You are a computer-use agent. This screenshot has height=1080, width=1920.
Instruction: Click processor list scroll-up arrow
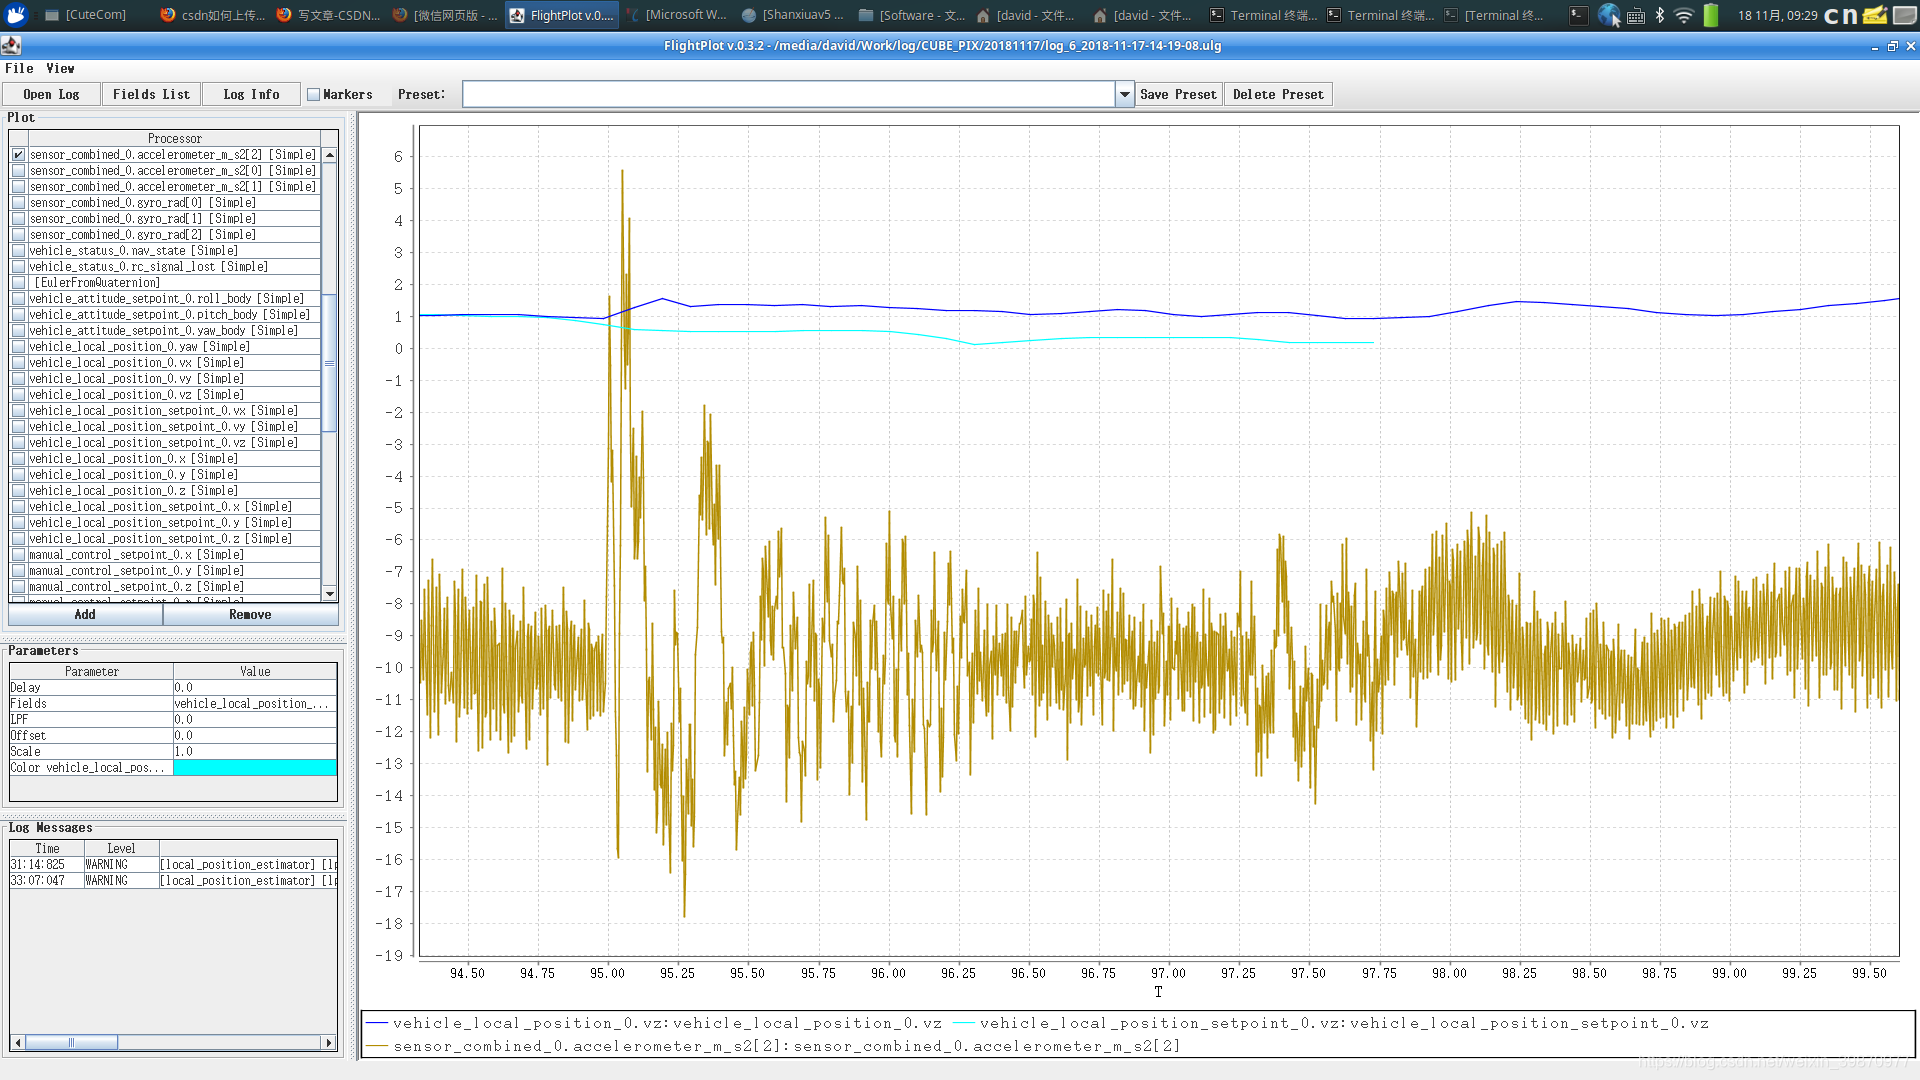click(330, 156)
